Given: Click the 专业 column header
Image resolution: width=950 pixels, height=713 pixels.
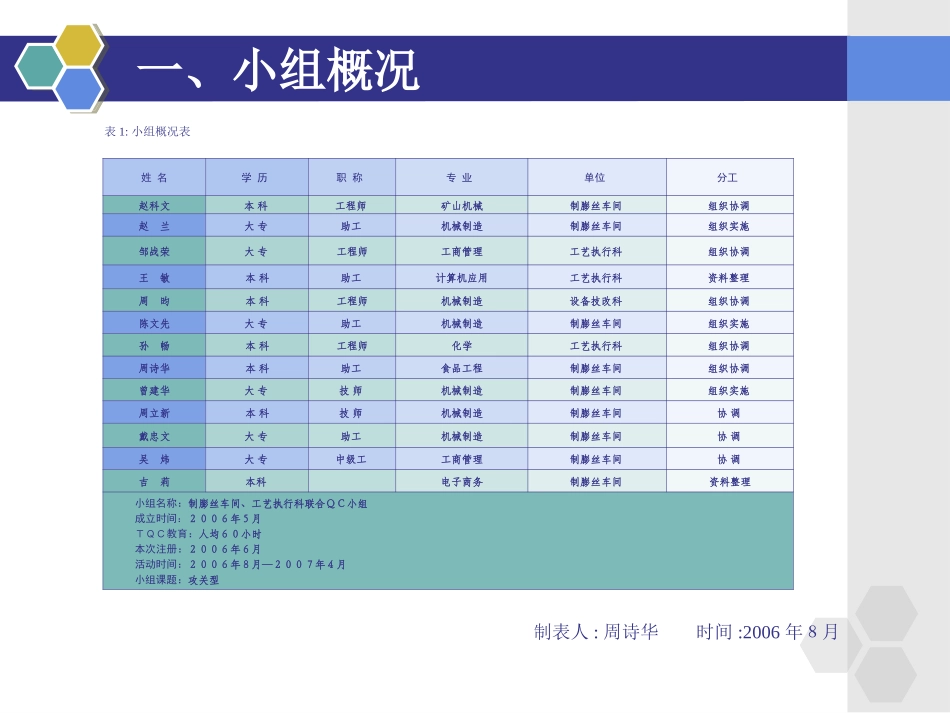Looking at the screenshot, I should pyautogui.click(x=462, y=177).
